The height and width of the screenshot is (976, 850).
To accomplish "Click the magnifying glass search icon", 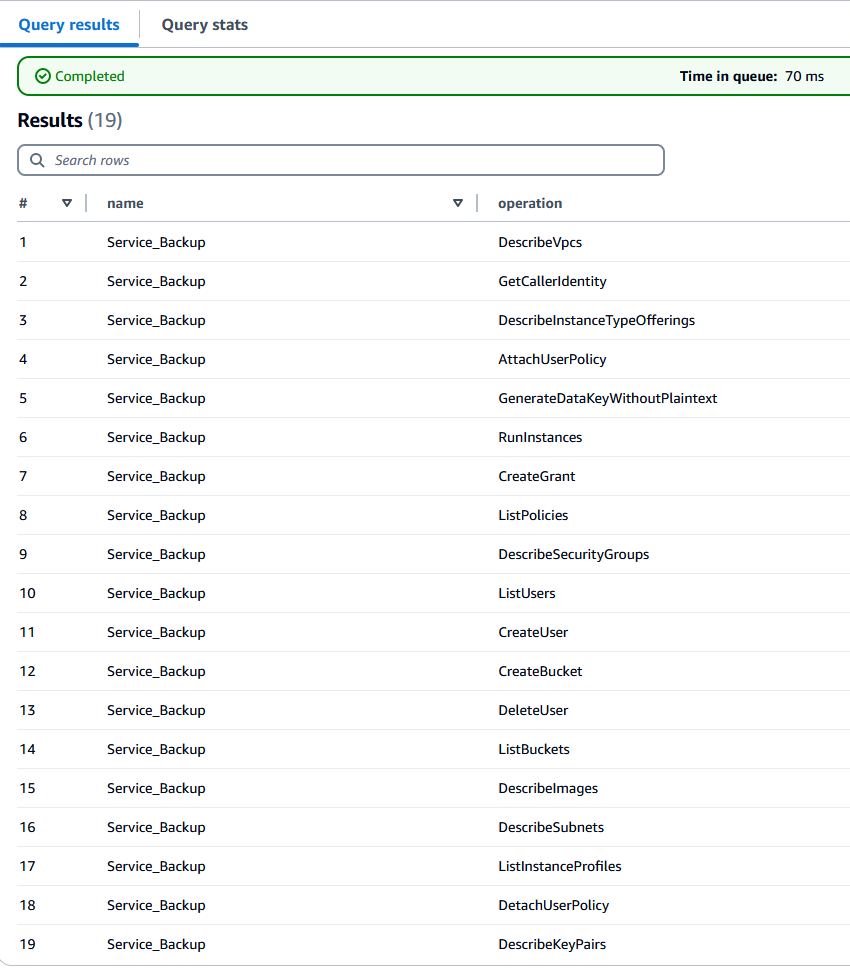I will tap(37, 160).
